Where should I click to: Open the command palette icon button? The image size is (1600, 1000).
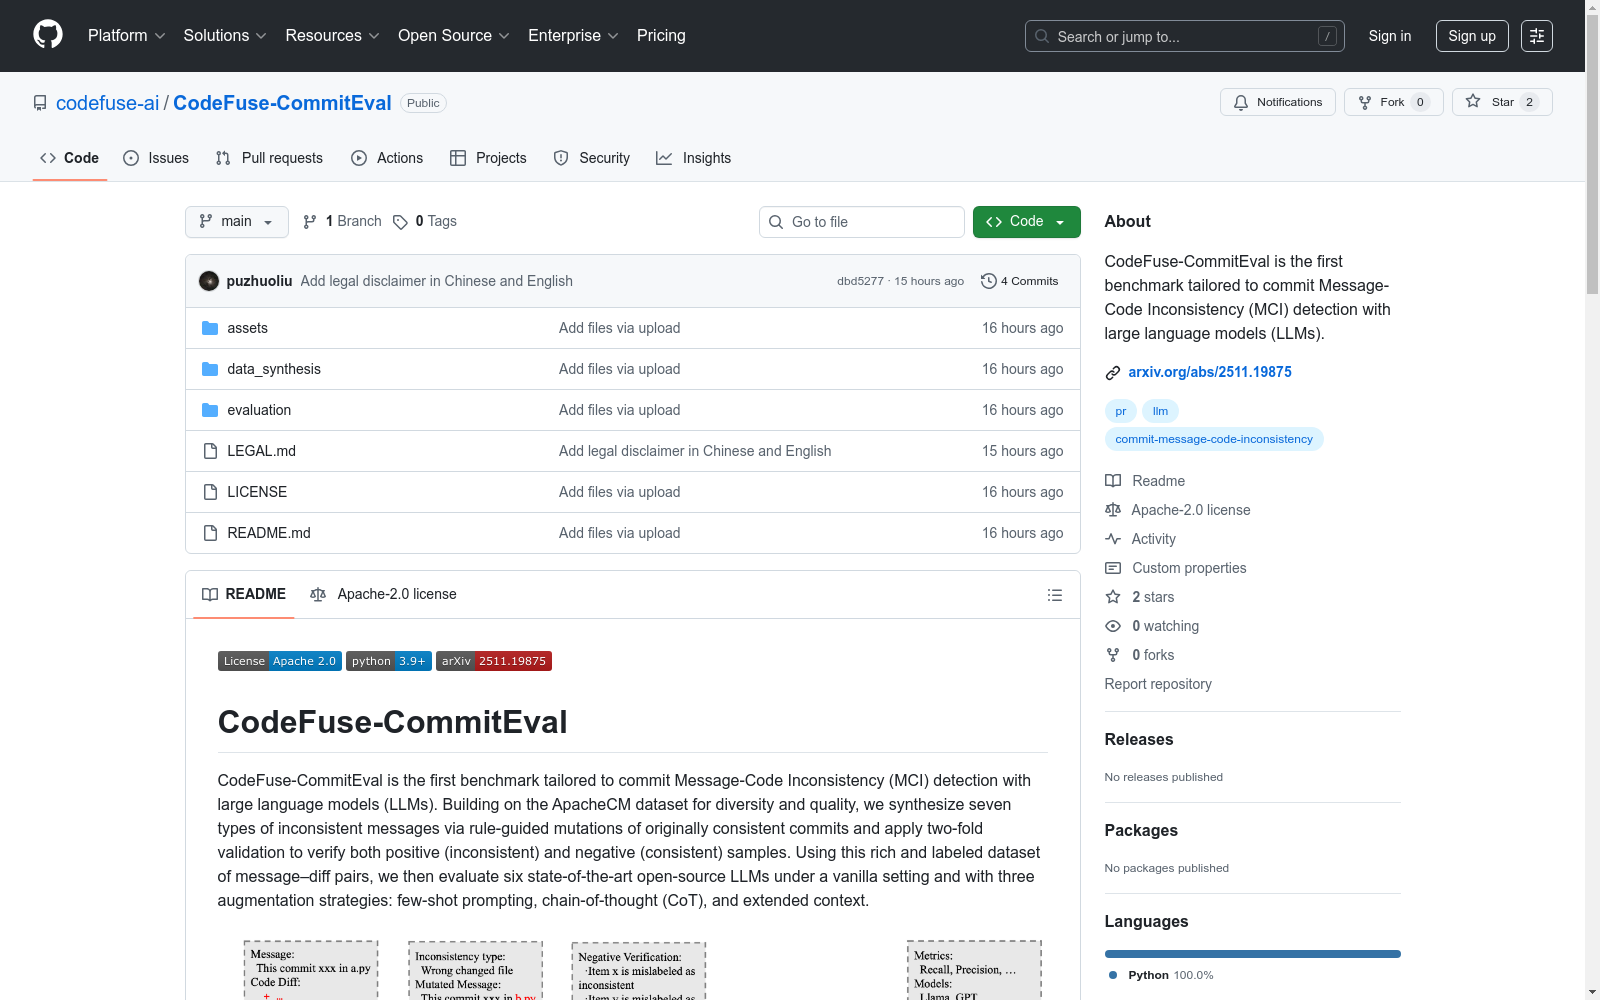(x=1537, y=36)
